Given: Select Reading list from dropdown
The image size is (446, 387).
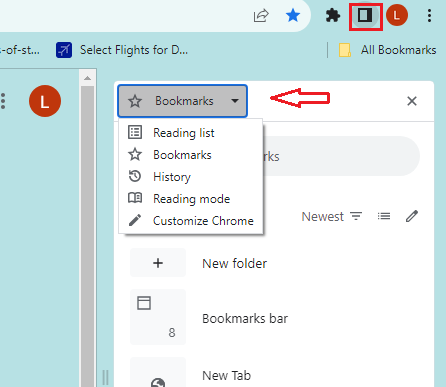Looking at the screenshot, I should pos(191,133).
